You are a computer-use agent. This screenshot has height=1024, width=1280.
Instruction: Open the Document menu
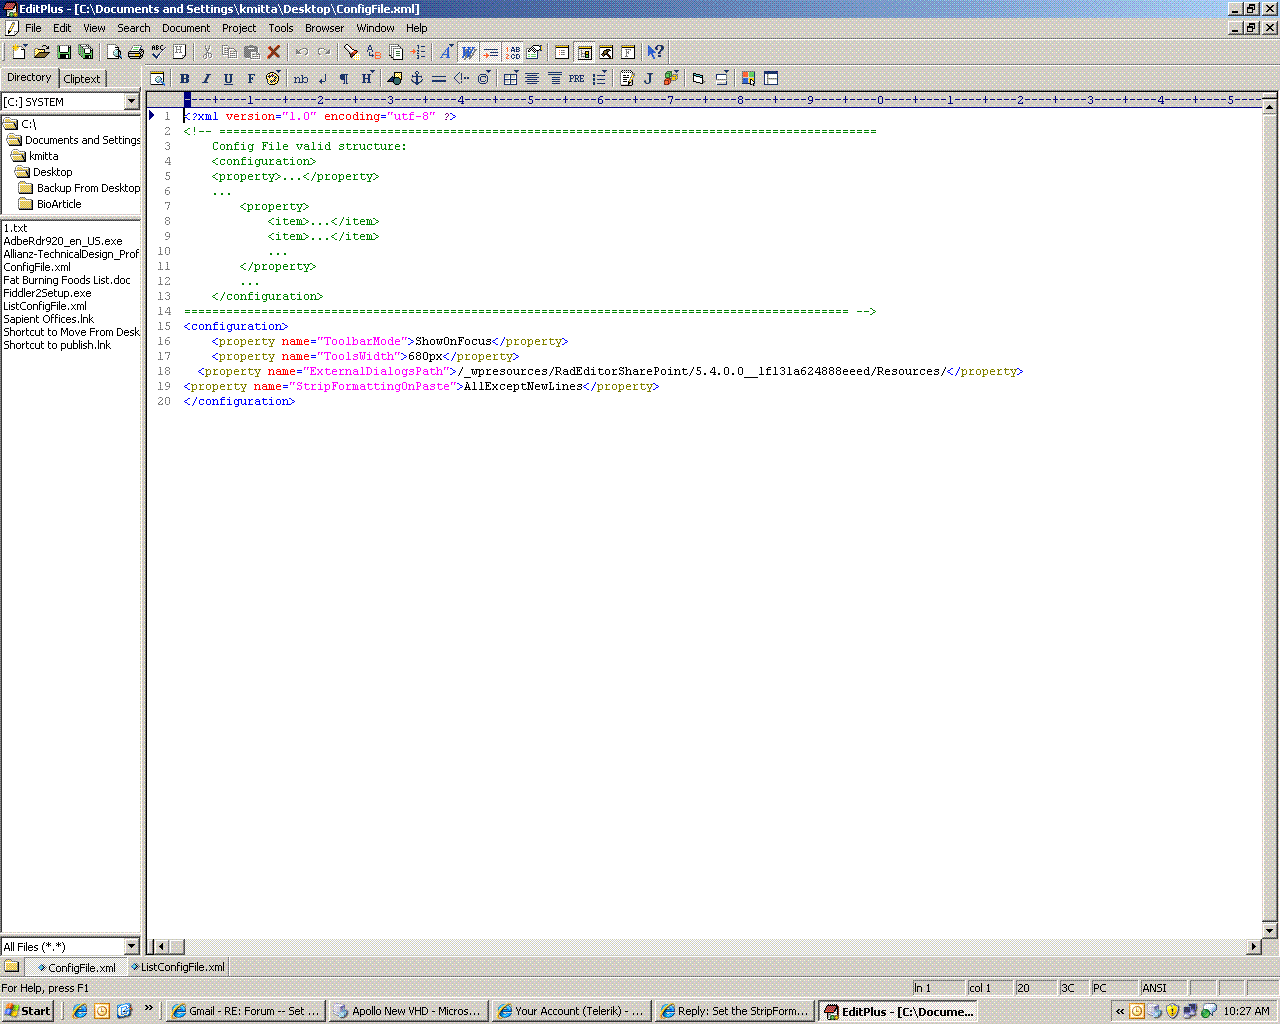[186, 28]
